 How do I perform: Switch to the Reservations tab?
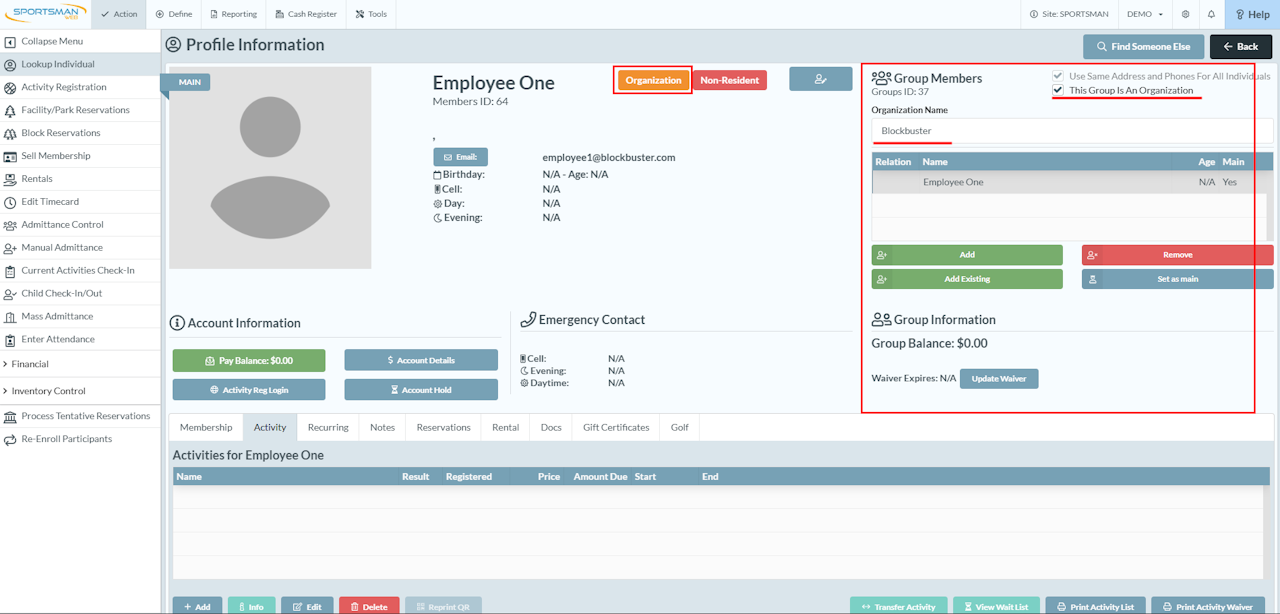click(x=443, y=427)
